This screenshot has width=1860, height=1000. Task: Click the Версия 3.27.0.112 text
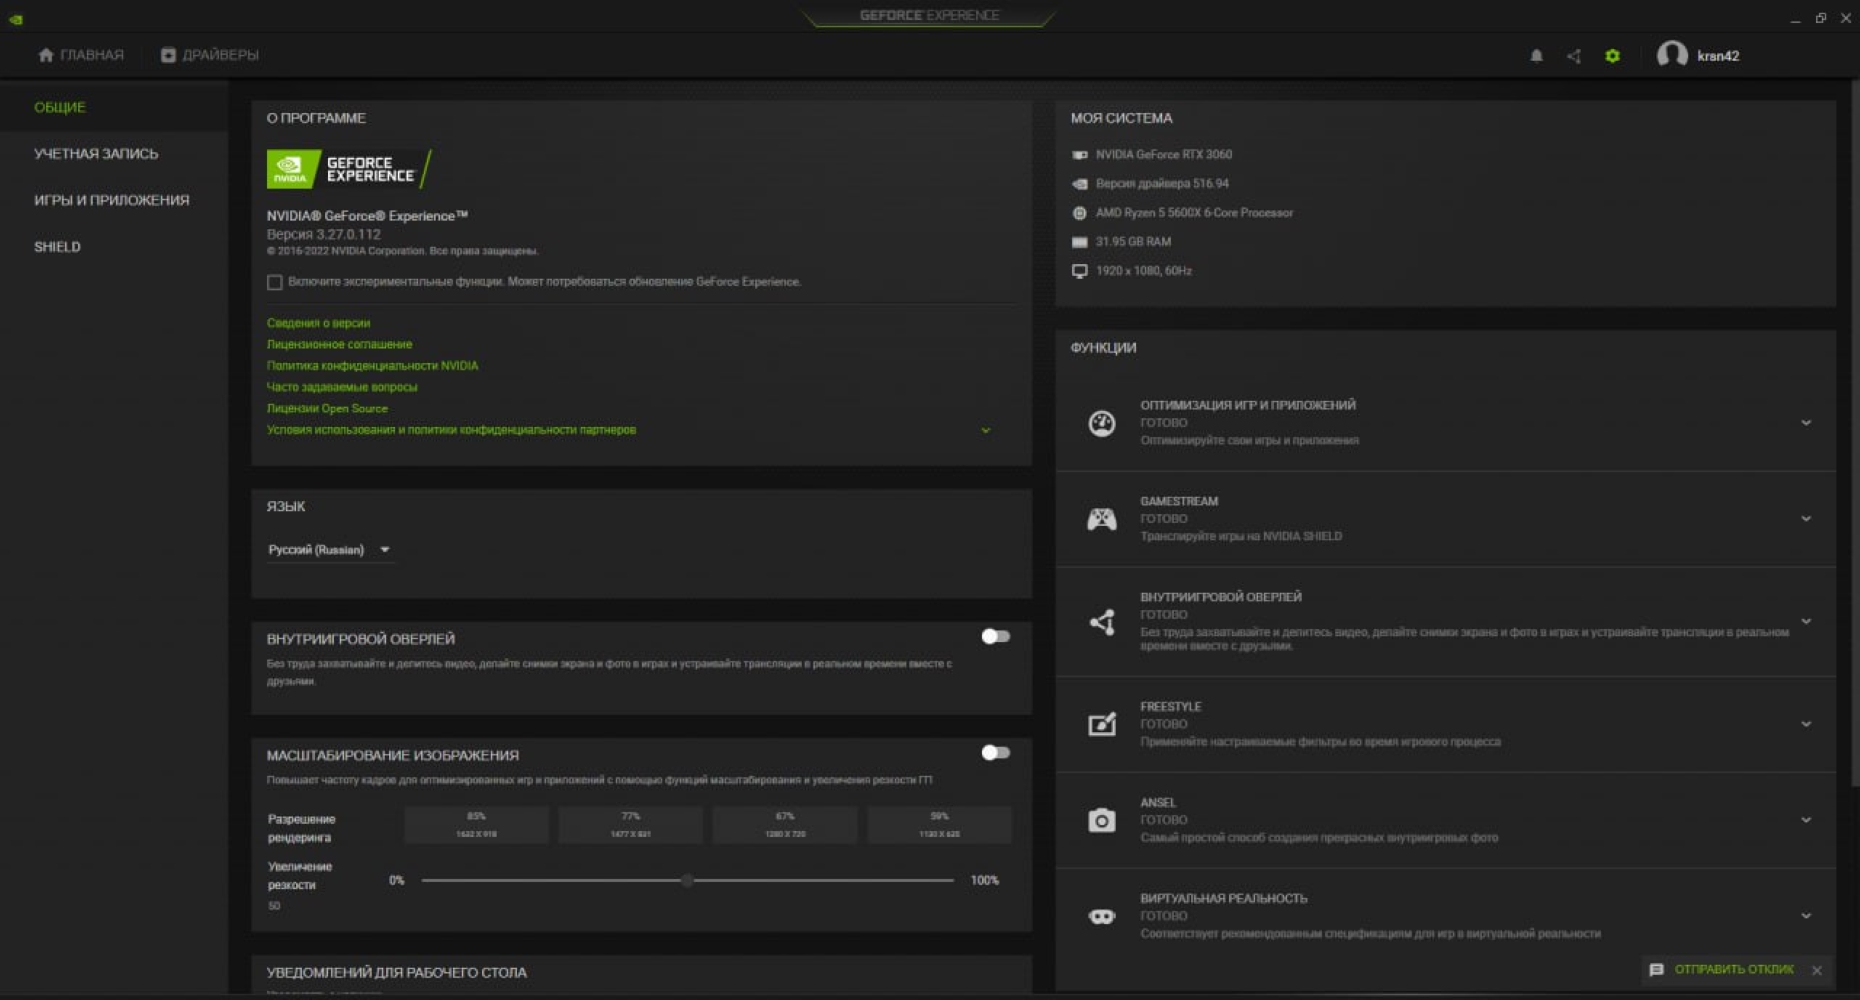(x=323, y=234)
